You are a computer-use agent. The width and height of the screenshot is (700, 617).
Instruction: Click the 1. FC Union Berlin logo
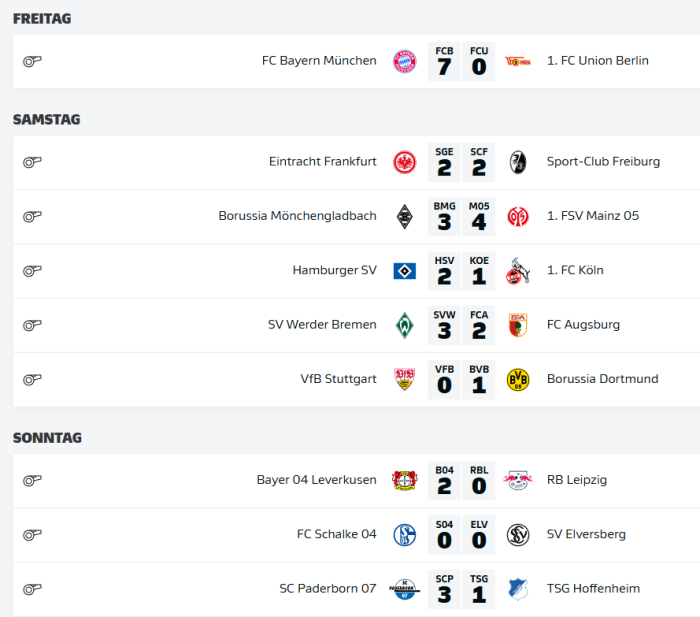point(518,61)
